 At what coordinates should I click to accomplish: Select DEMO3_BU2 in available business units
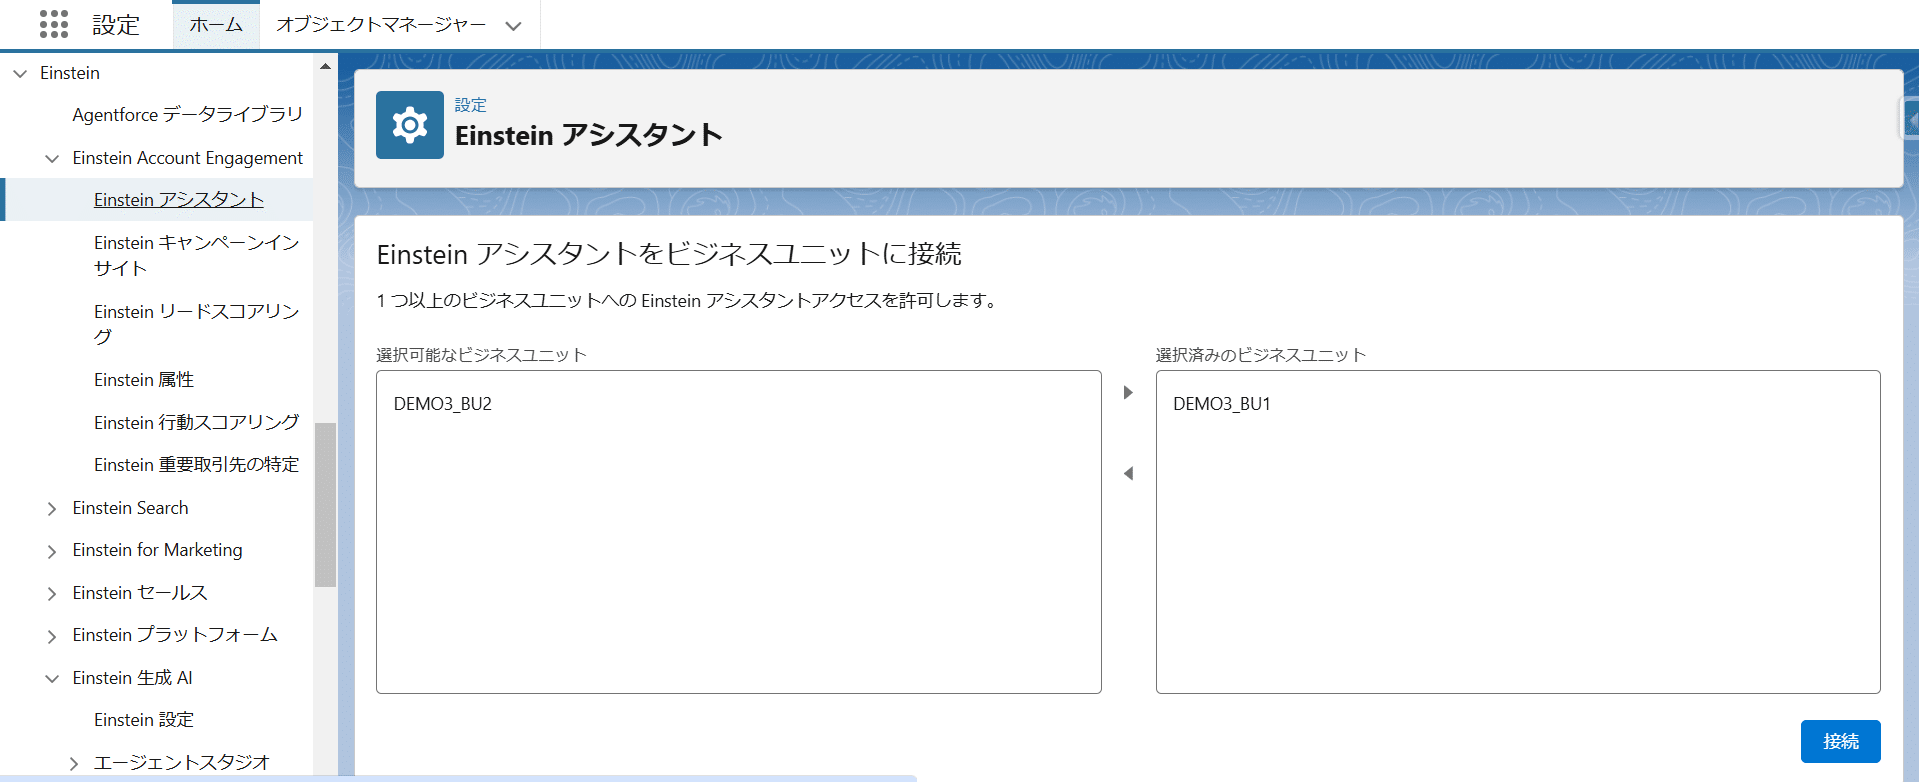(443, 404)
